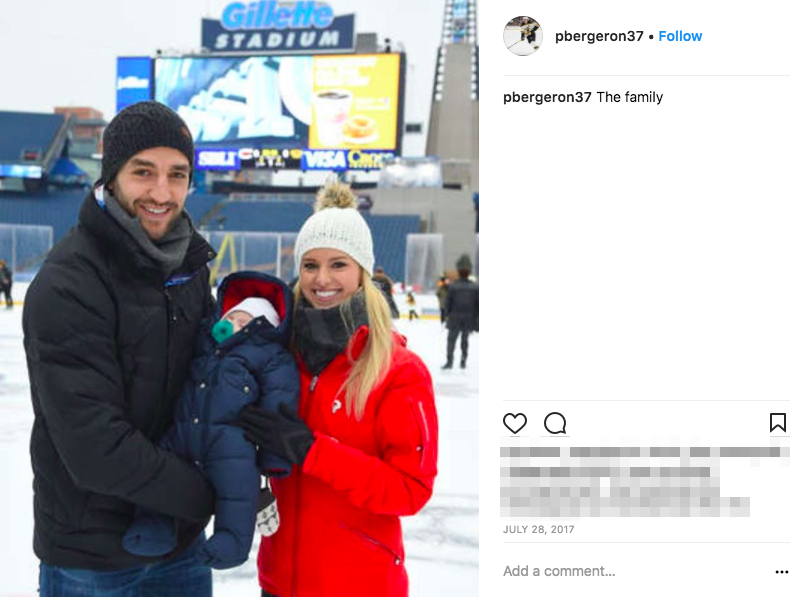Viewport: 812px width, 597px height.
Task: Click the VISA banner under the scoreboard
Action: pyautogui.click(x=325, y=159)
